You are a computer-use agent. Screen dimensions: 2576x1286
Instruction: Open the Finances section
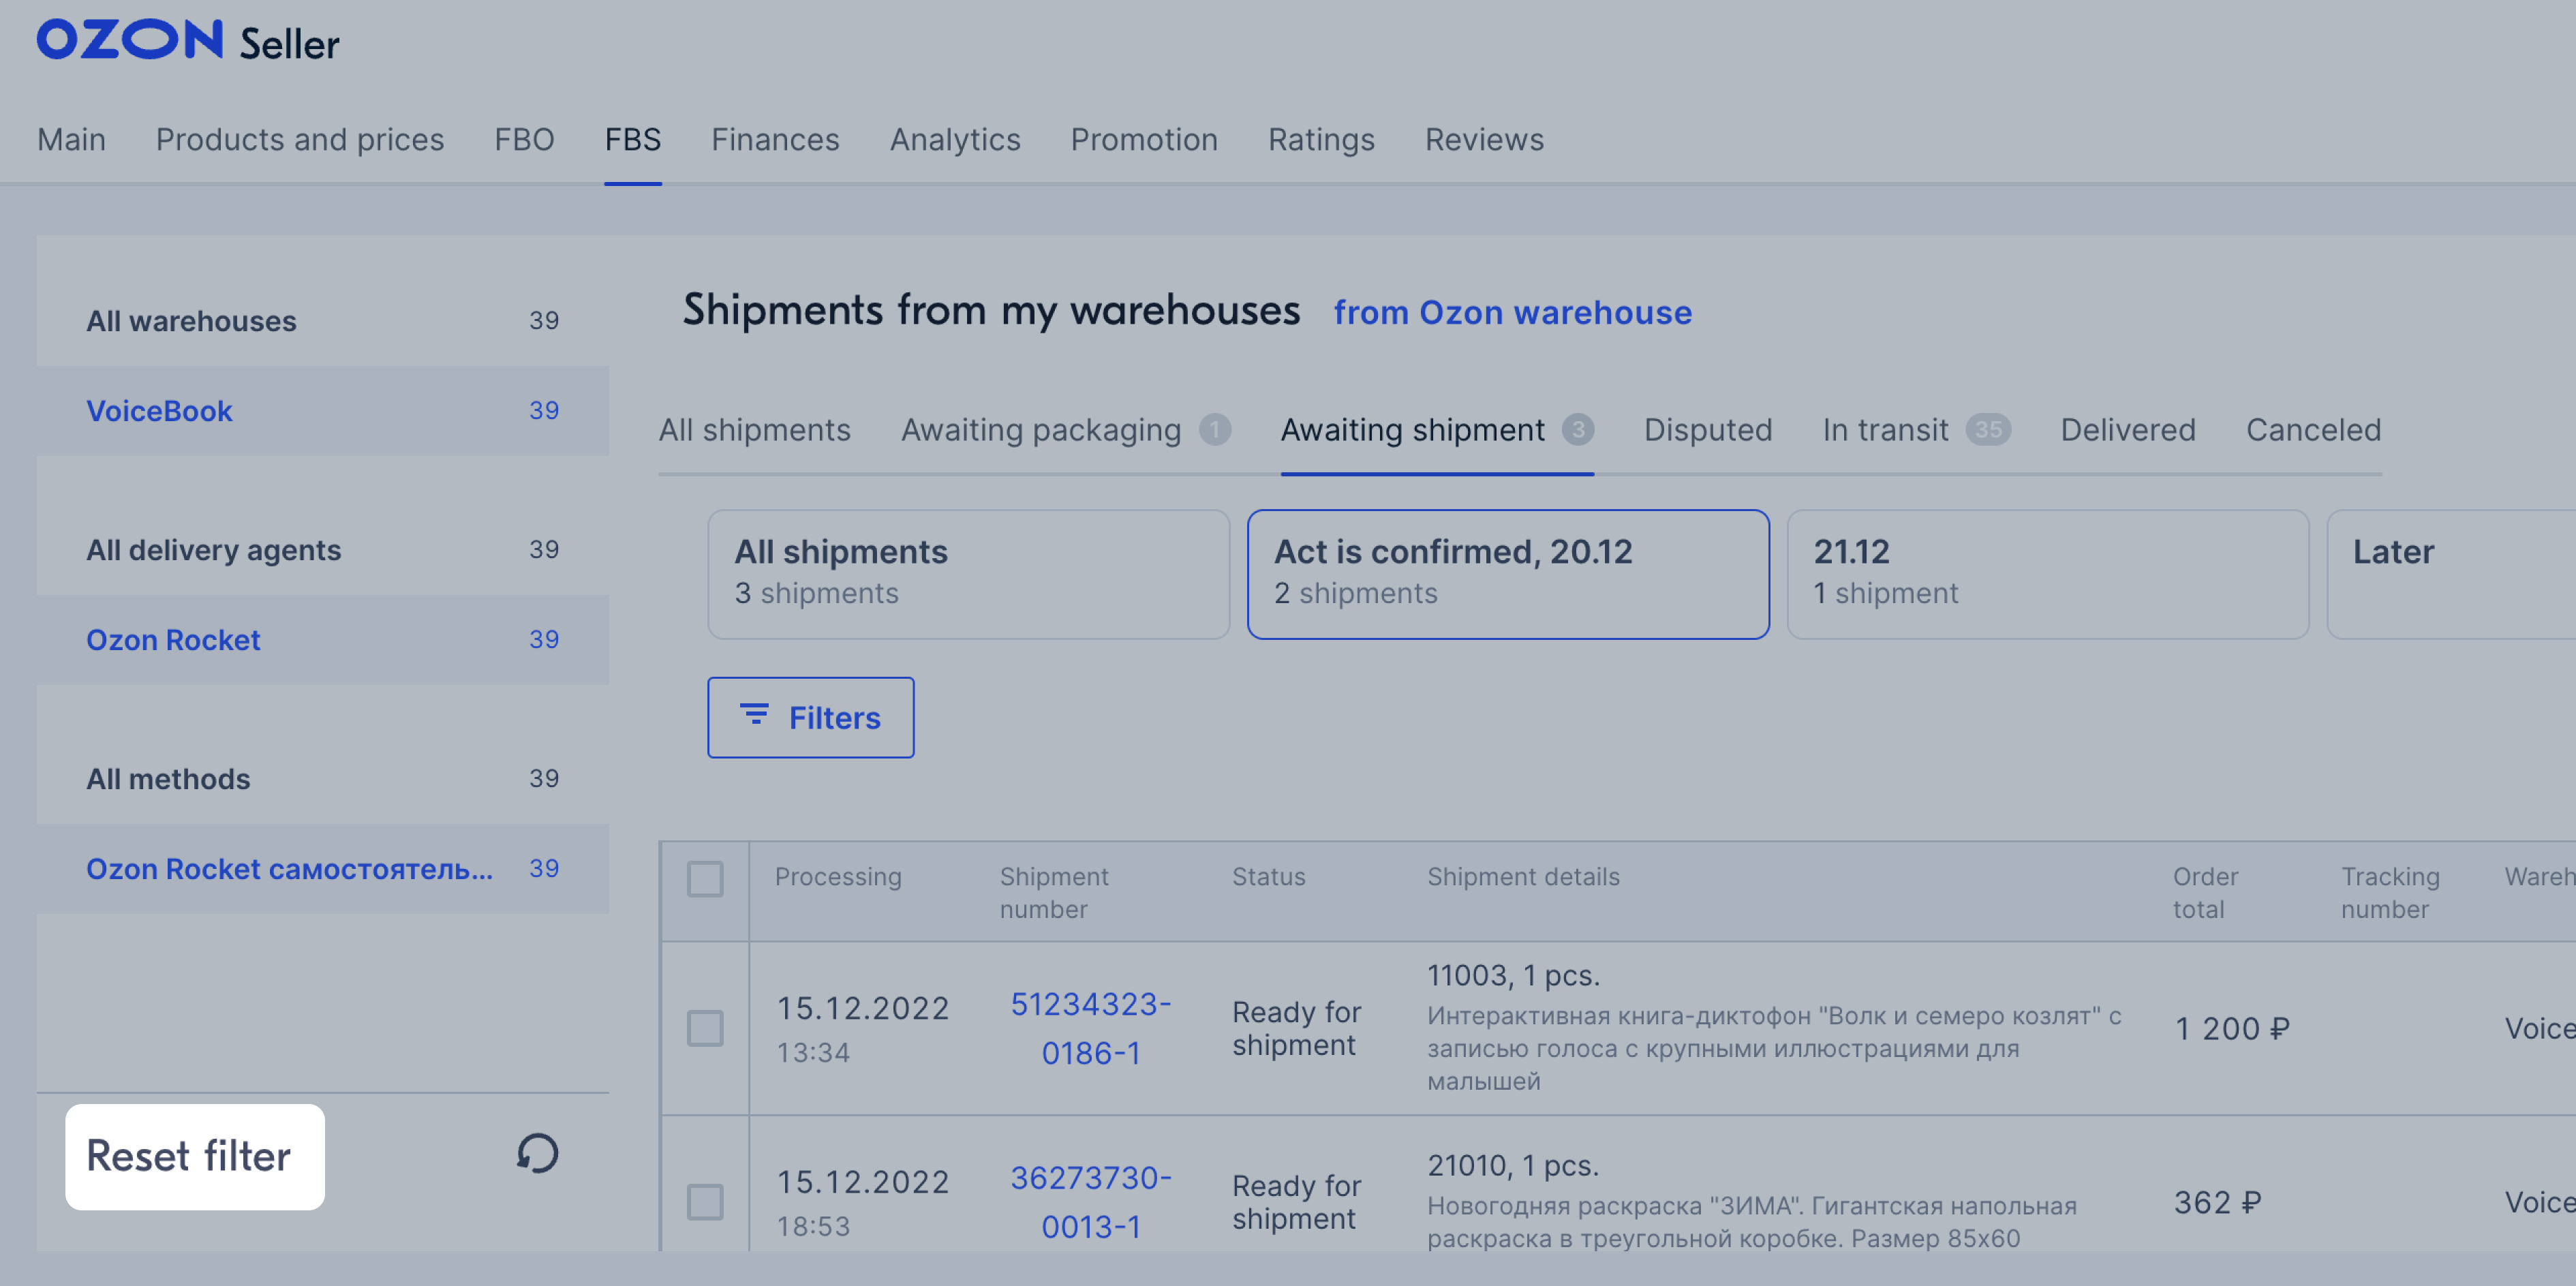[x=775, y=139]
